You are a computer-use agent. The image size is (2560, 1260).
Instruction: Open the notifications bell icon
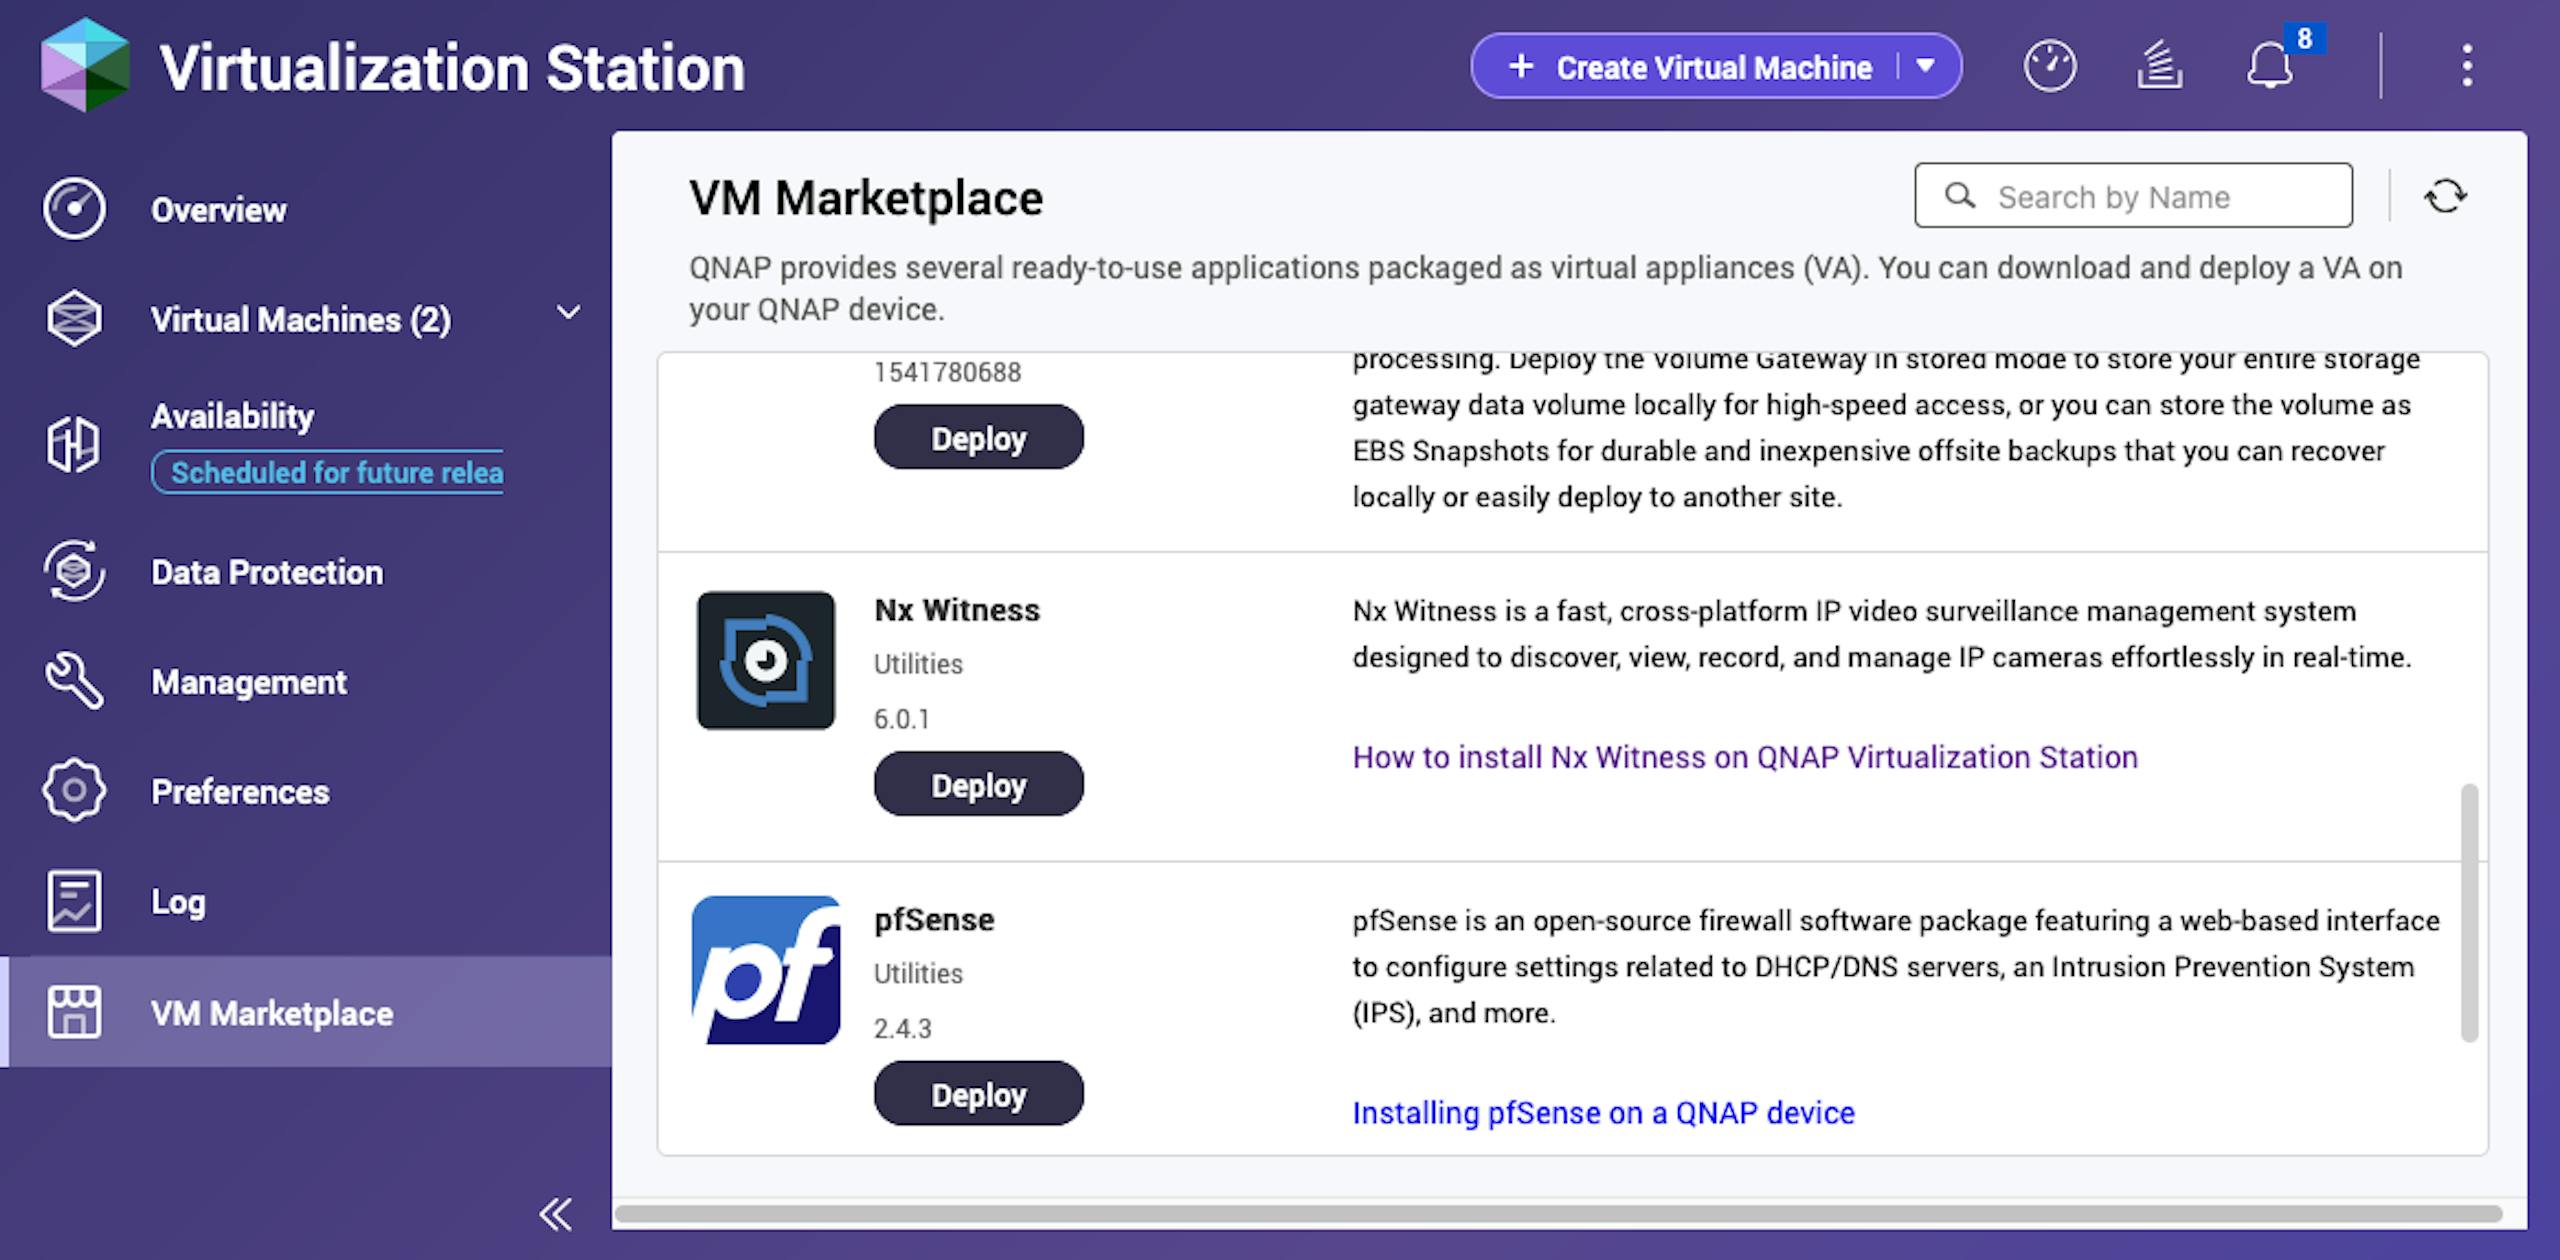2270,67
